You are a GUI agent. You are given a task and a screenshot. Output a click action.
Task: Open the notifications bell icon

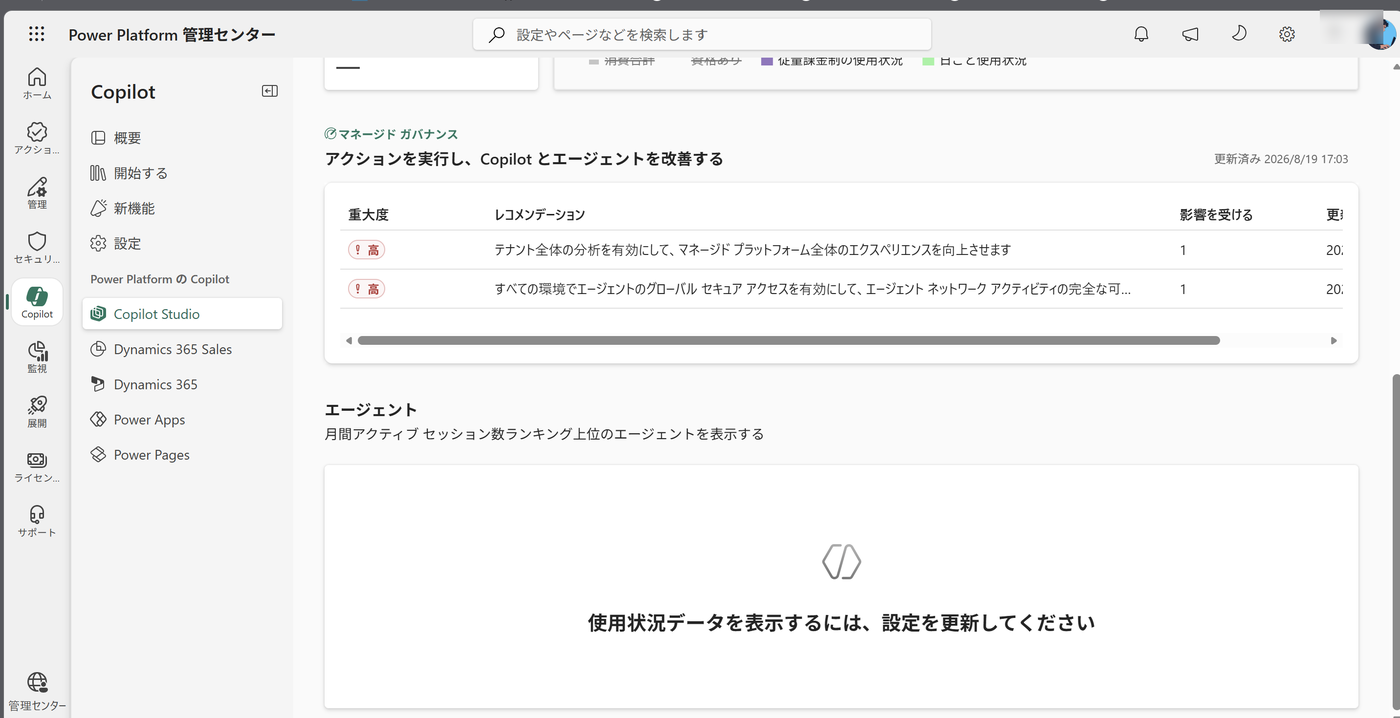coord(1141,34)
